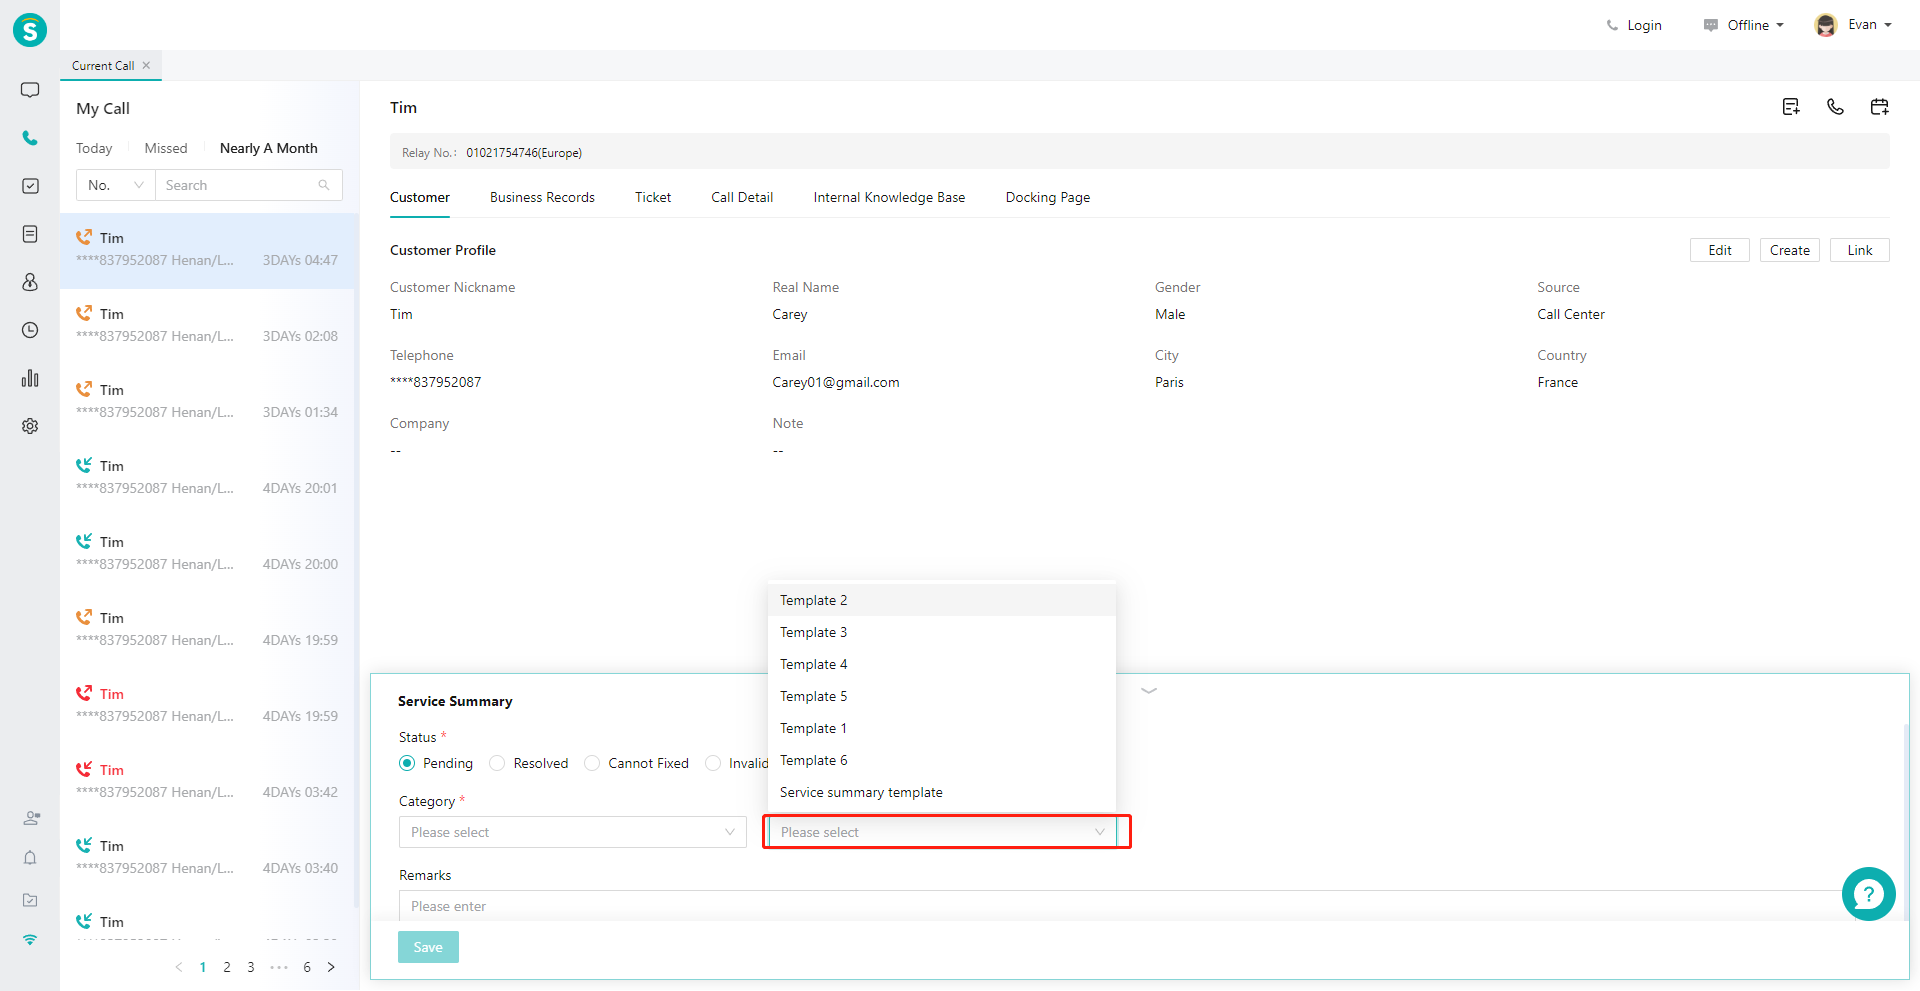
Task: Choose Template 1 from the list
Action: [942, 728]
